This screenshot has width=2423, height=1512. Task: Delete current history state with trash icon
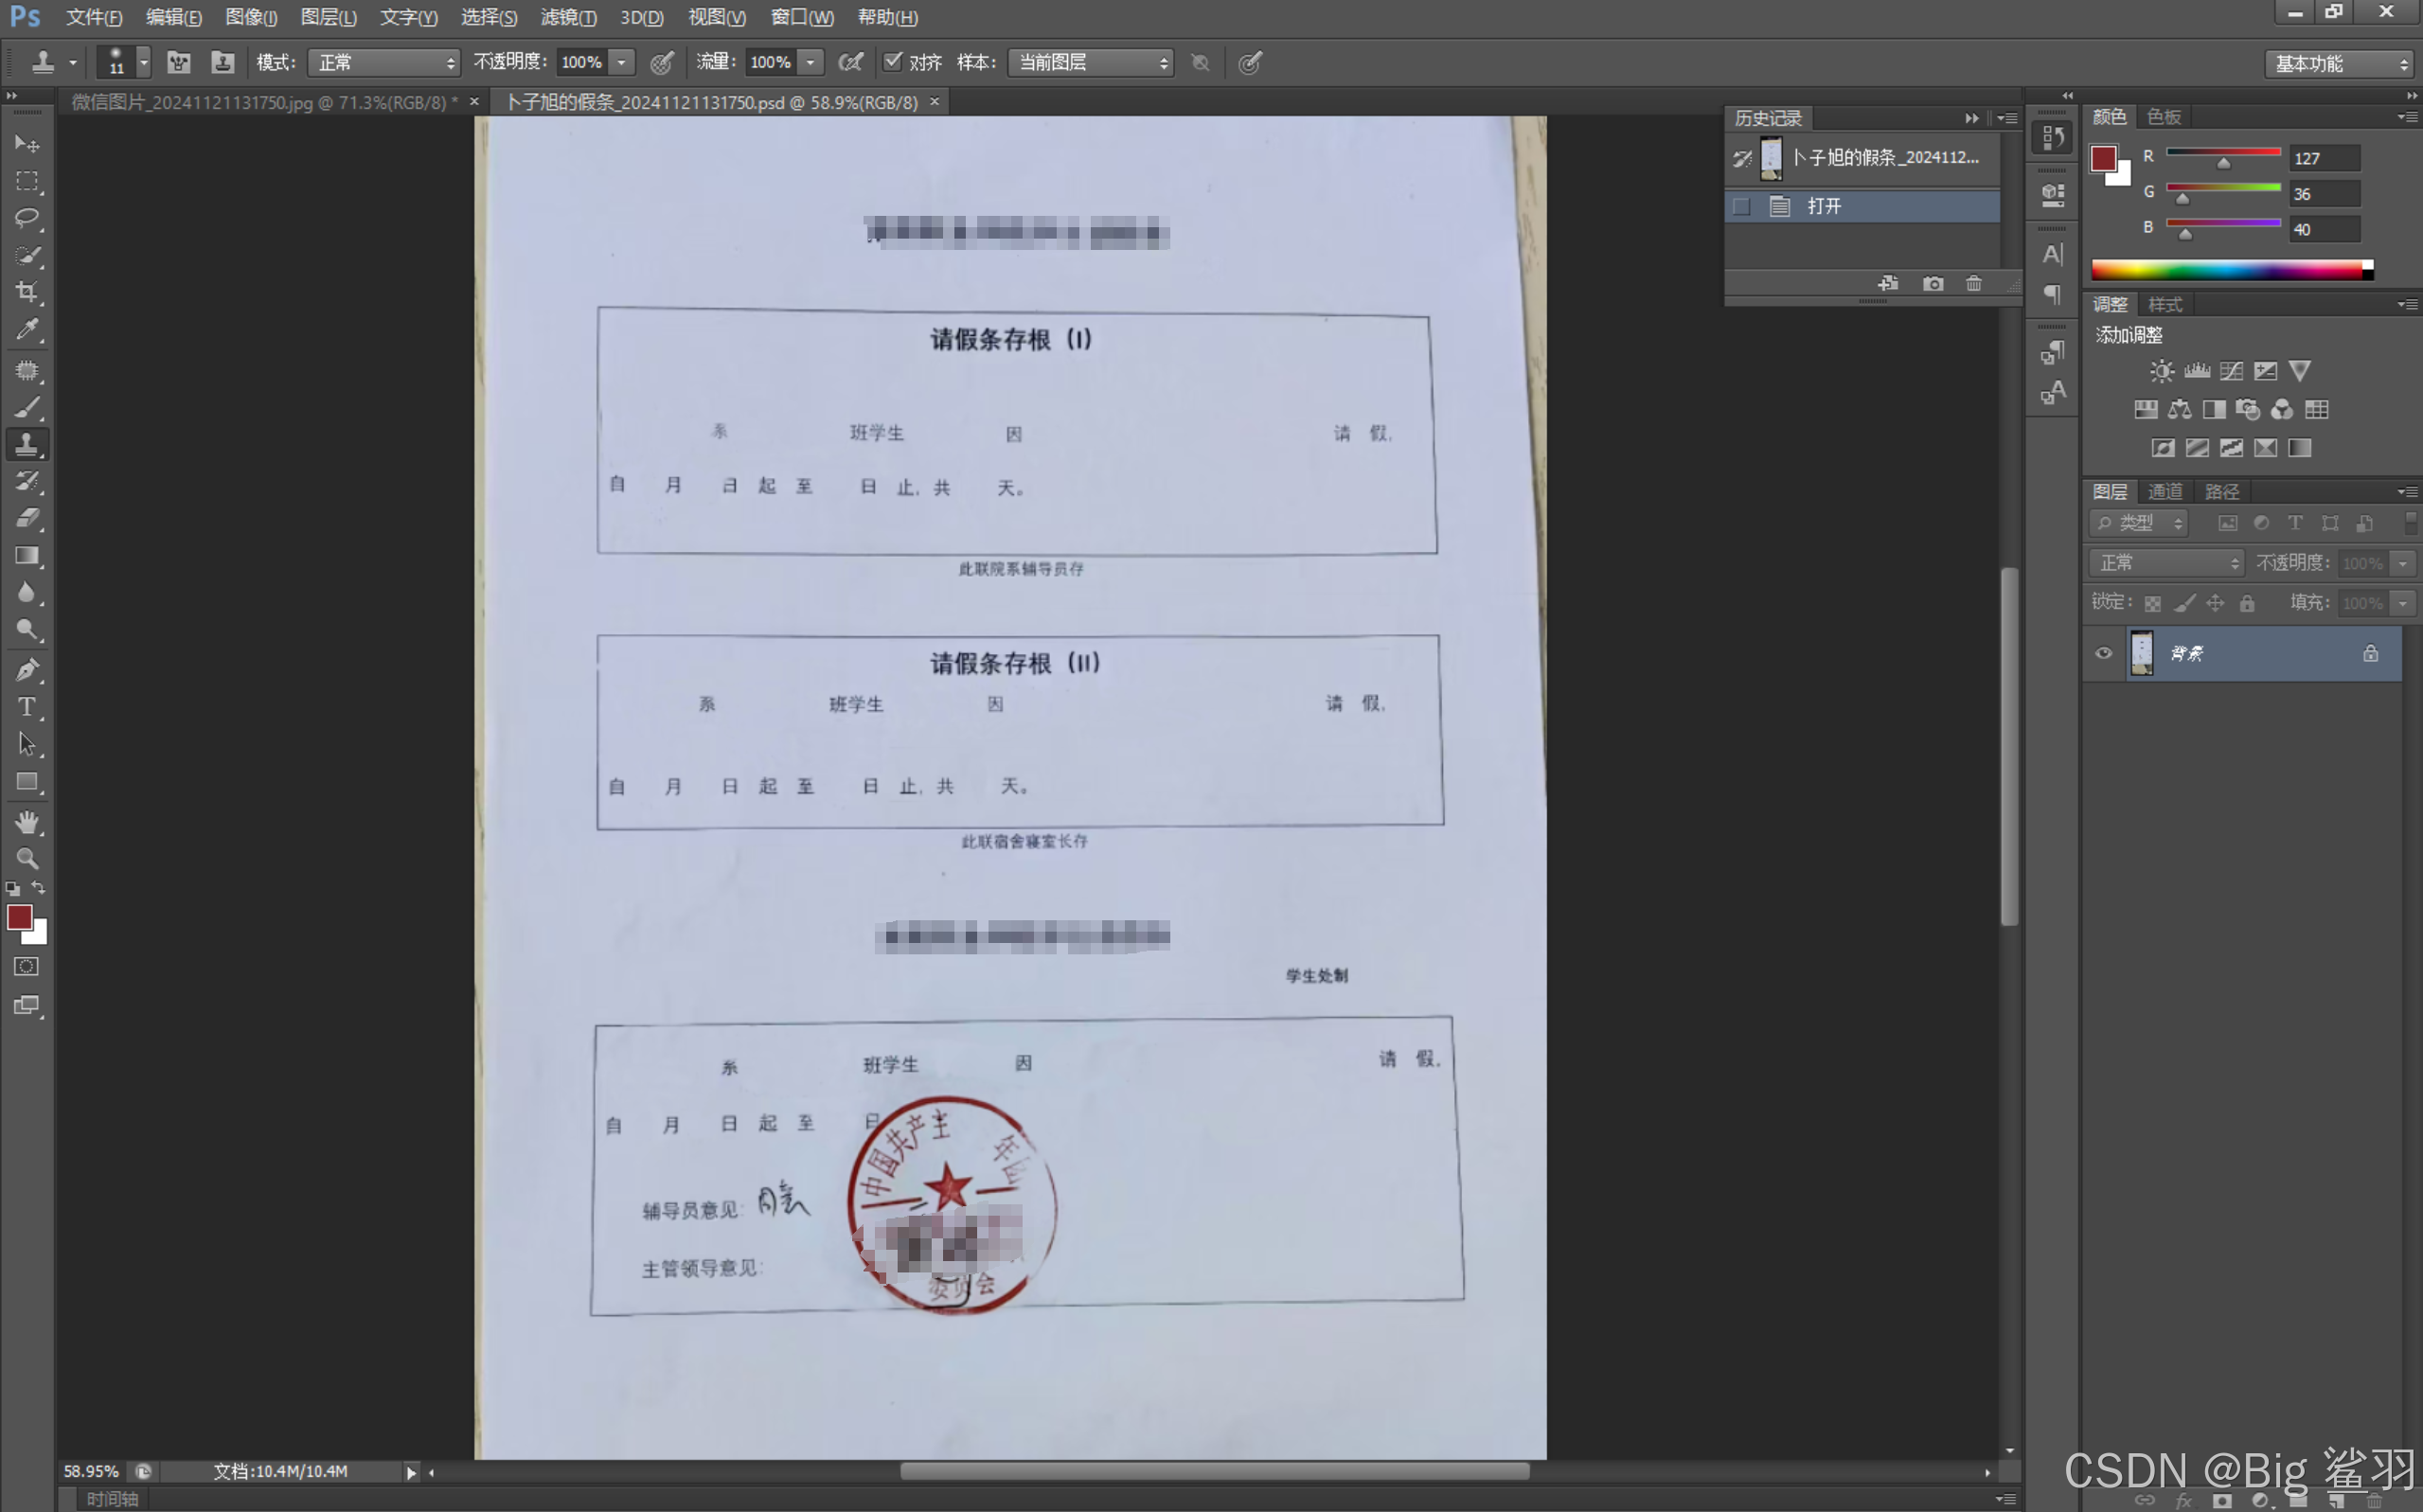tap(1973, 284)
